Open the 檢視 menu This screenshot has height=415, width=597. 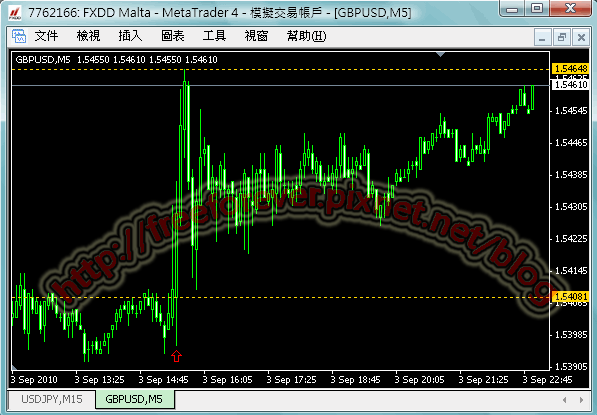pyautogui.click(x=88, y=36)
